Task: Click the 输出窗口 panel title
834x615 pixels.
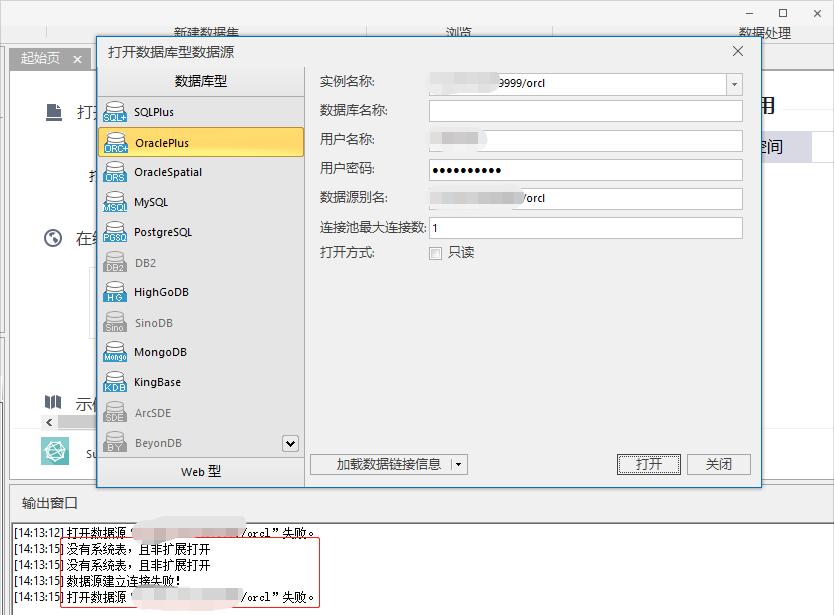Action: tap(49, 503)
